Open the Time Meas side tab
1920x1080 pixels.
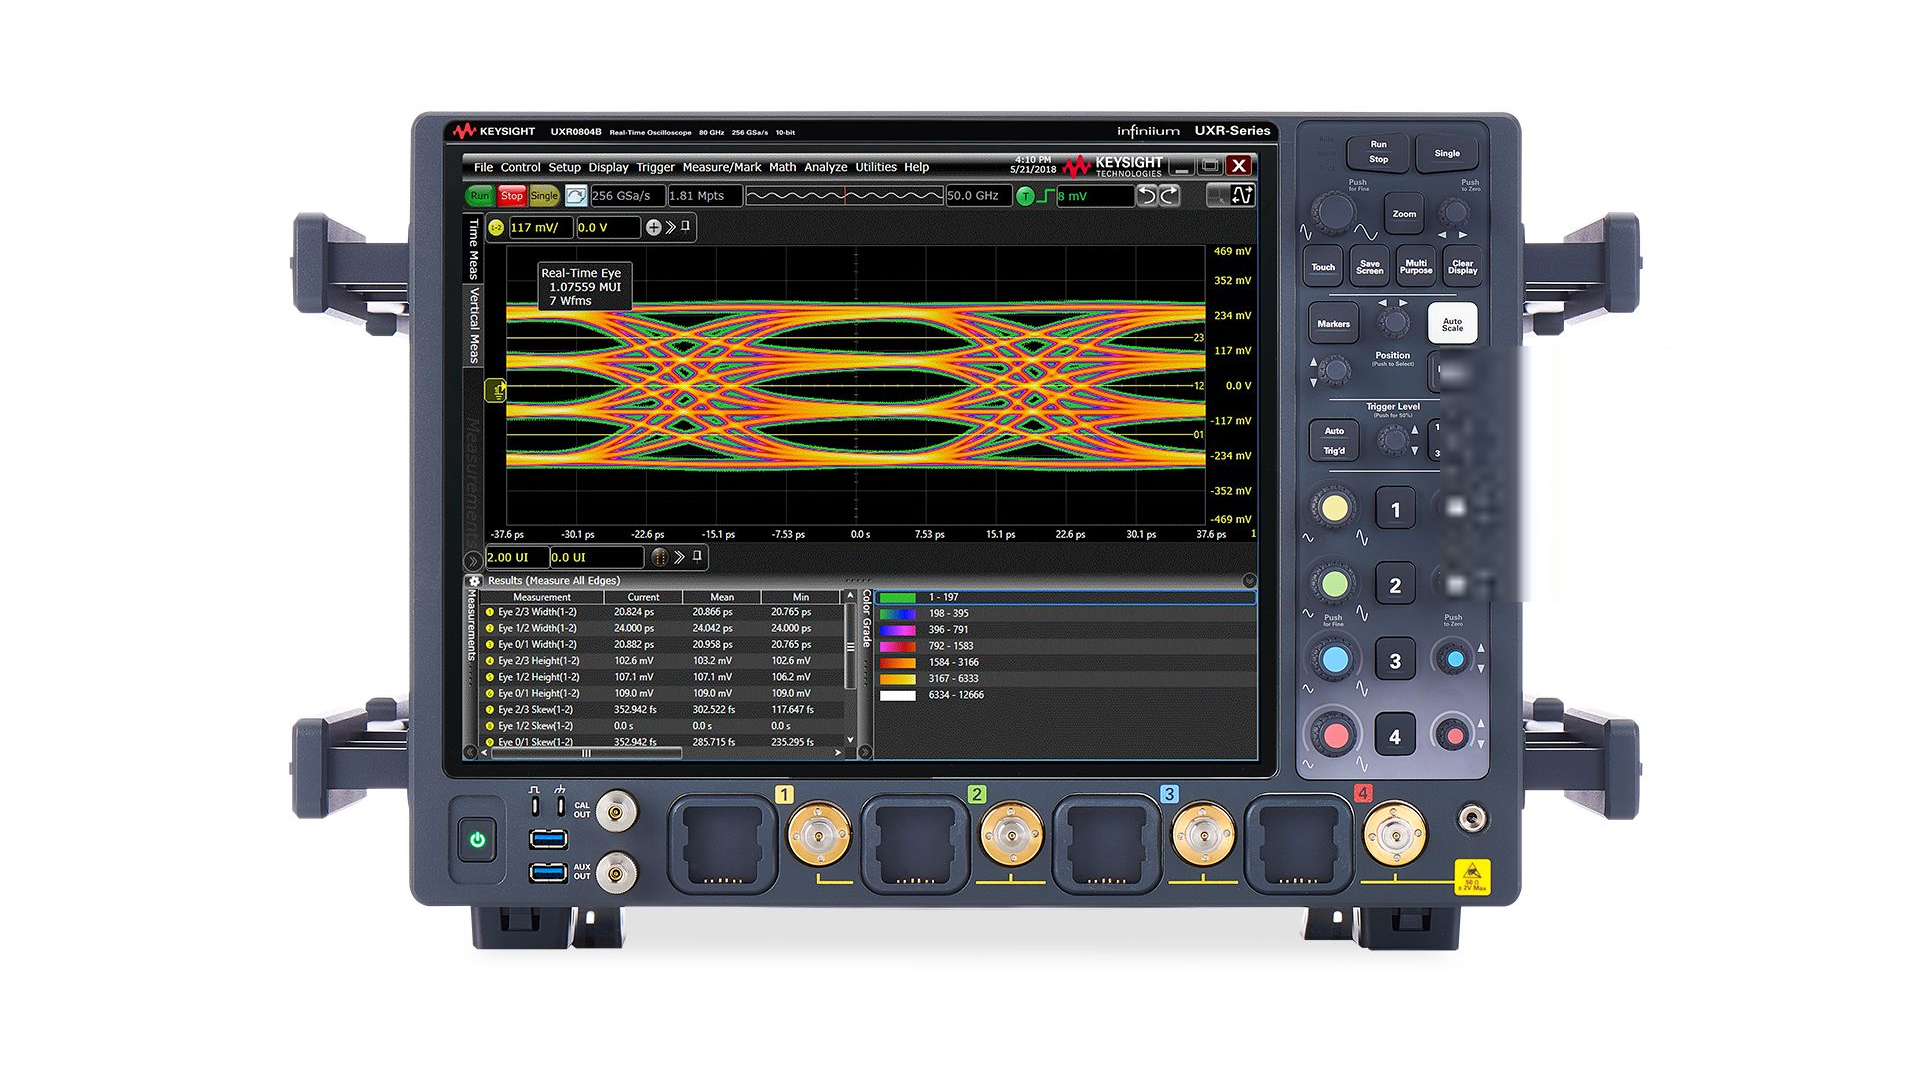(474, 250)
